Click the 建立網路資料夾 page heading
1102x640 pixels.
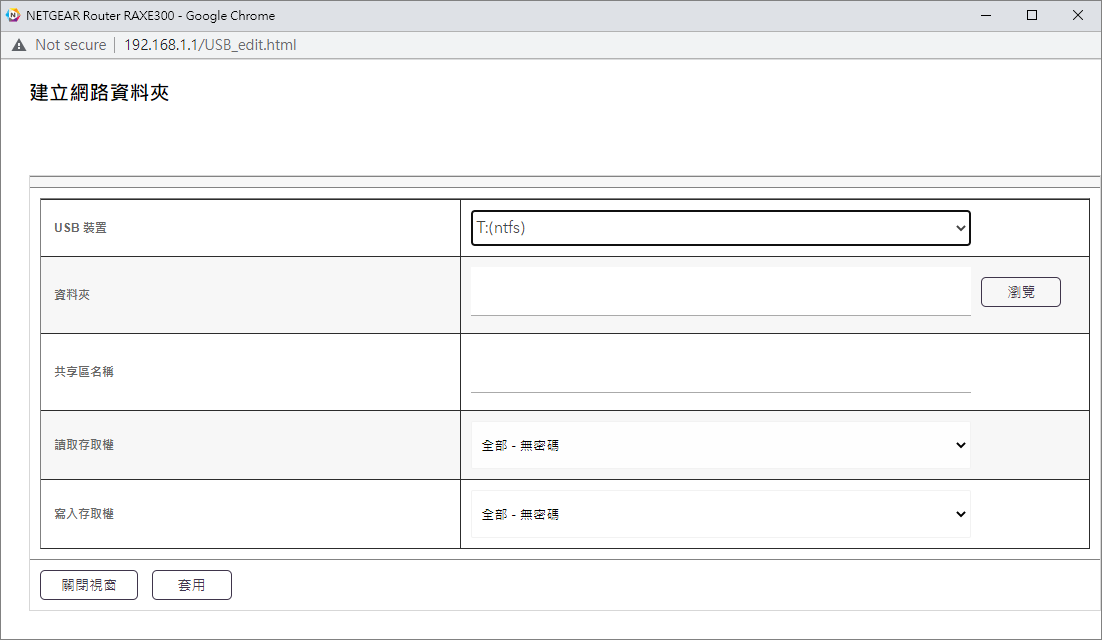pyautogui.click(x=100, y=93)
